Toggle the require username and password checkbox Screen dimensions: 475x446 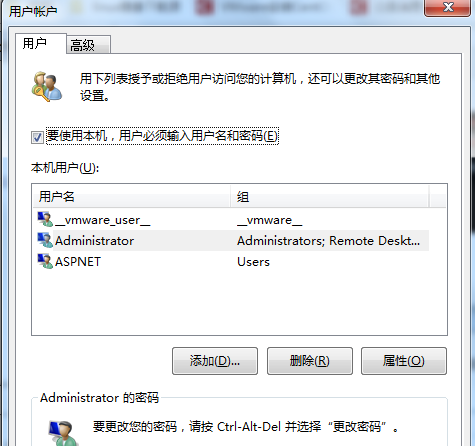pyautogui.click(x=37, y=137)
